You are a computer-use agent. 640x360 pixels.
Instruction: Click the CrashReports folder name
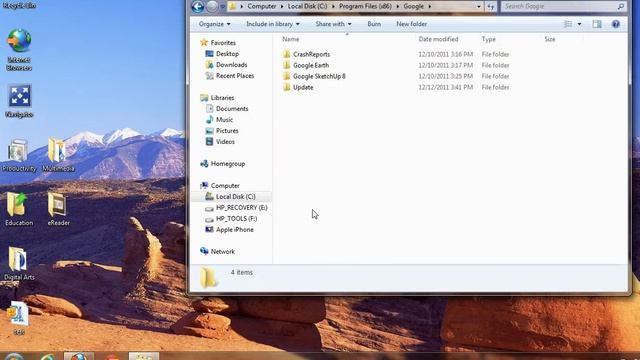tap(311, 54)
